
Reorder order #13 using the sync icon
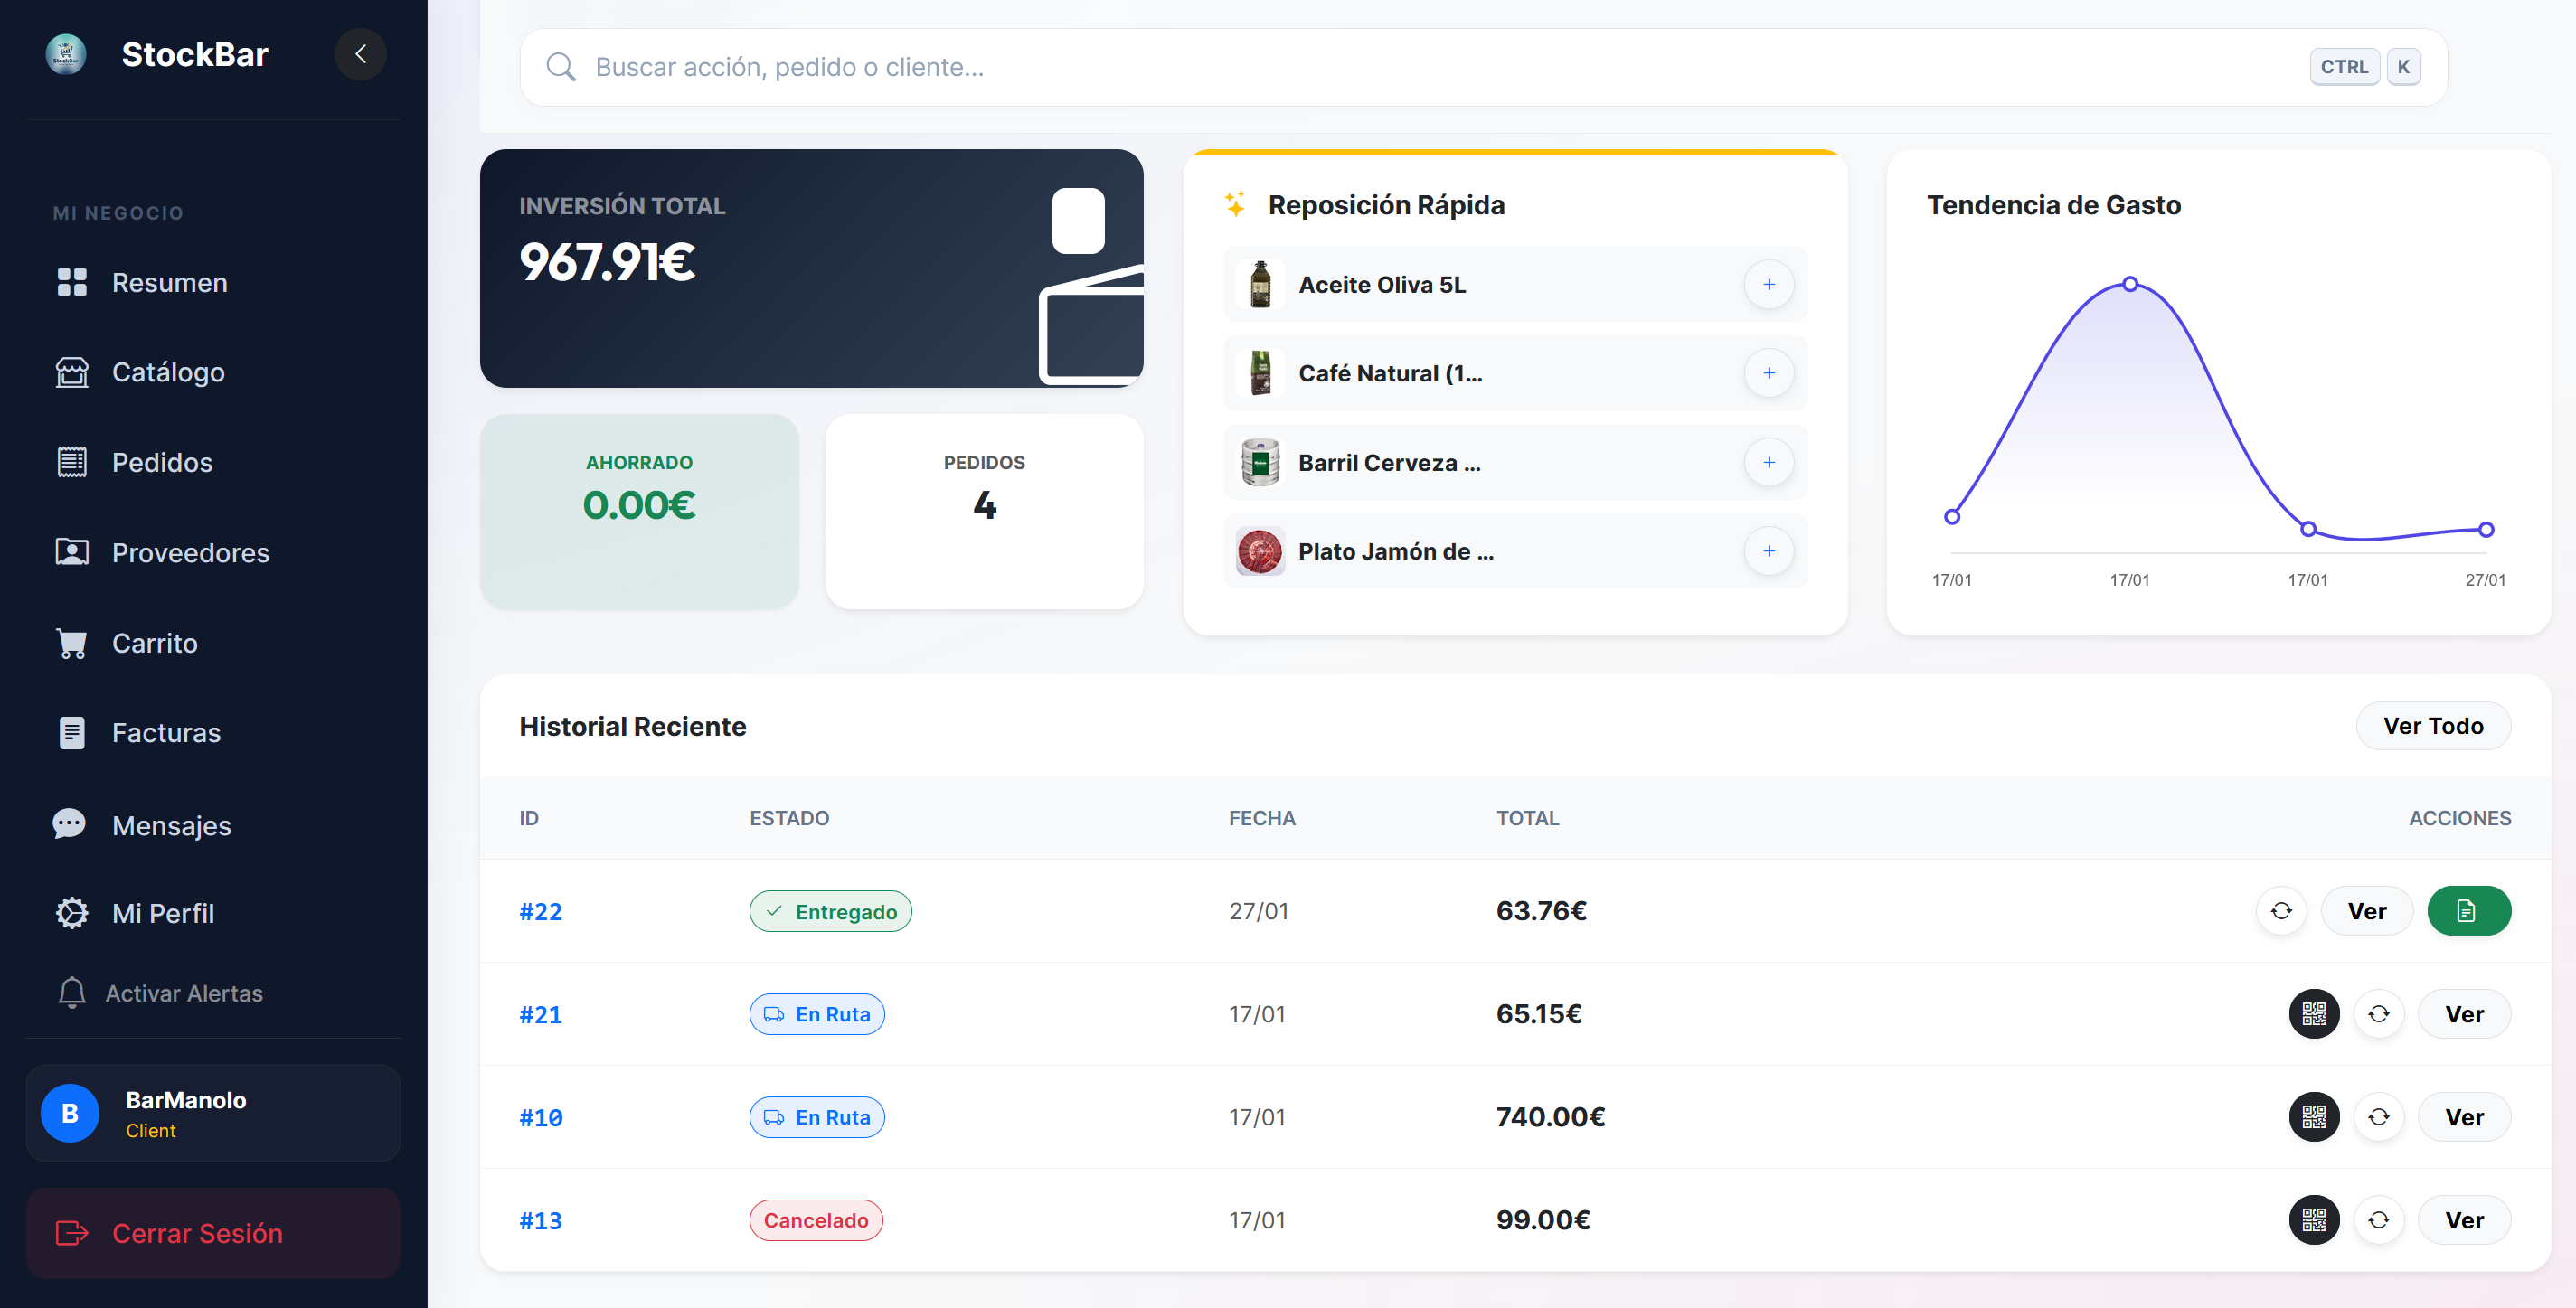coord(2380,1220)
